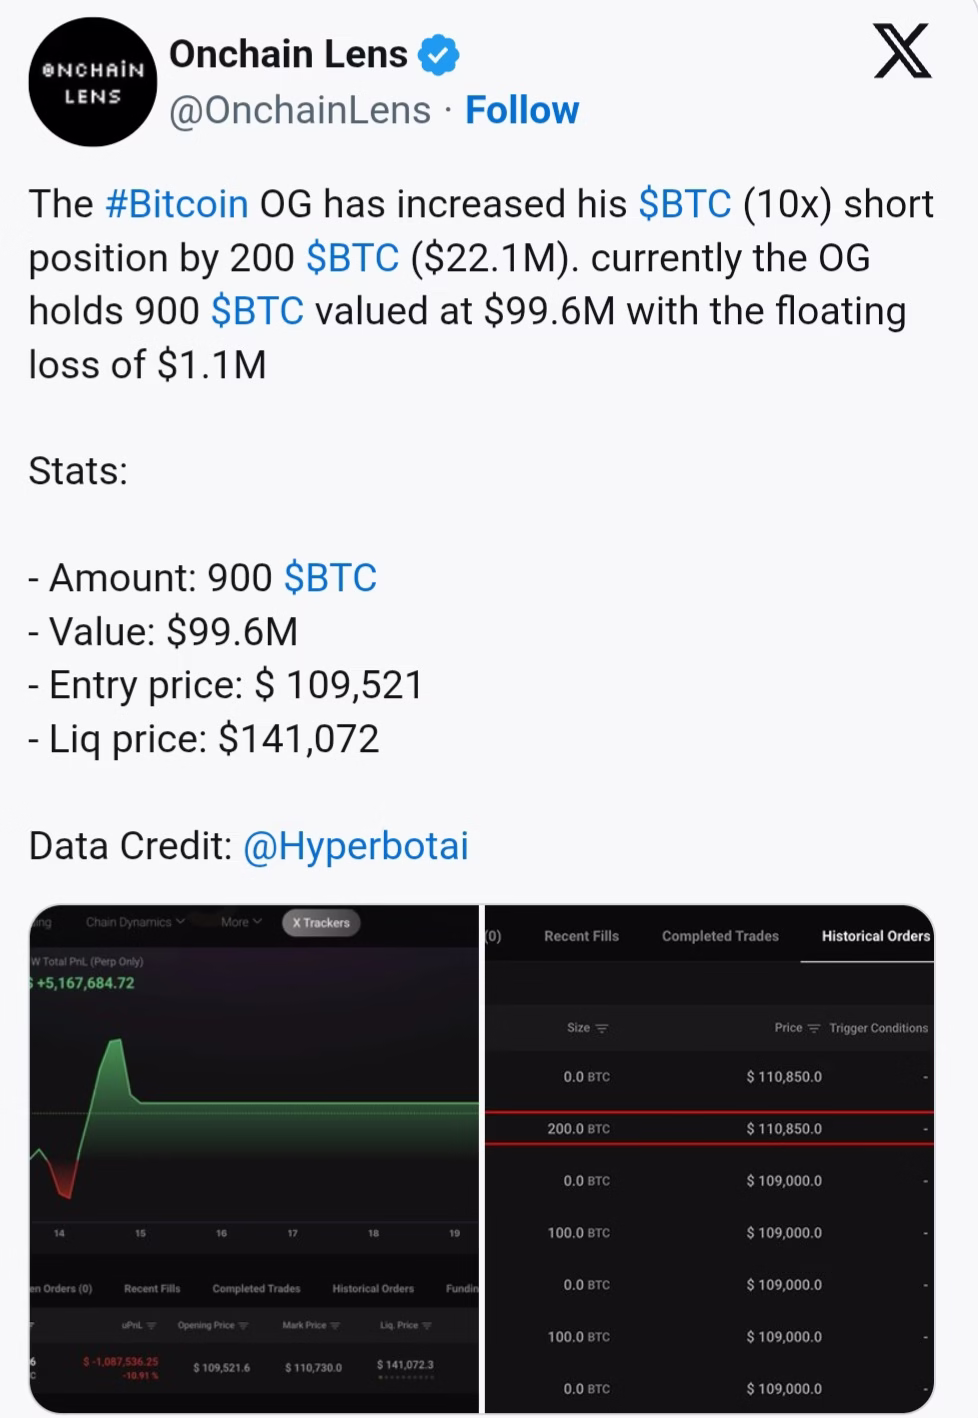
Task: Expand the Chain Dynamics dropdown
Action: [135, 922]
